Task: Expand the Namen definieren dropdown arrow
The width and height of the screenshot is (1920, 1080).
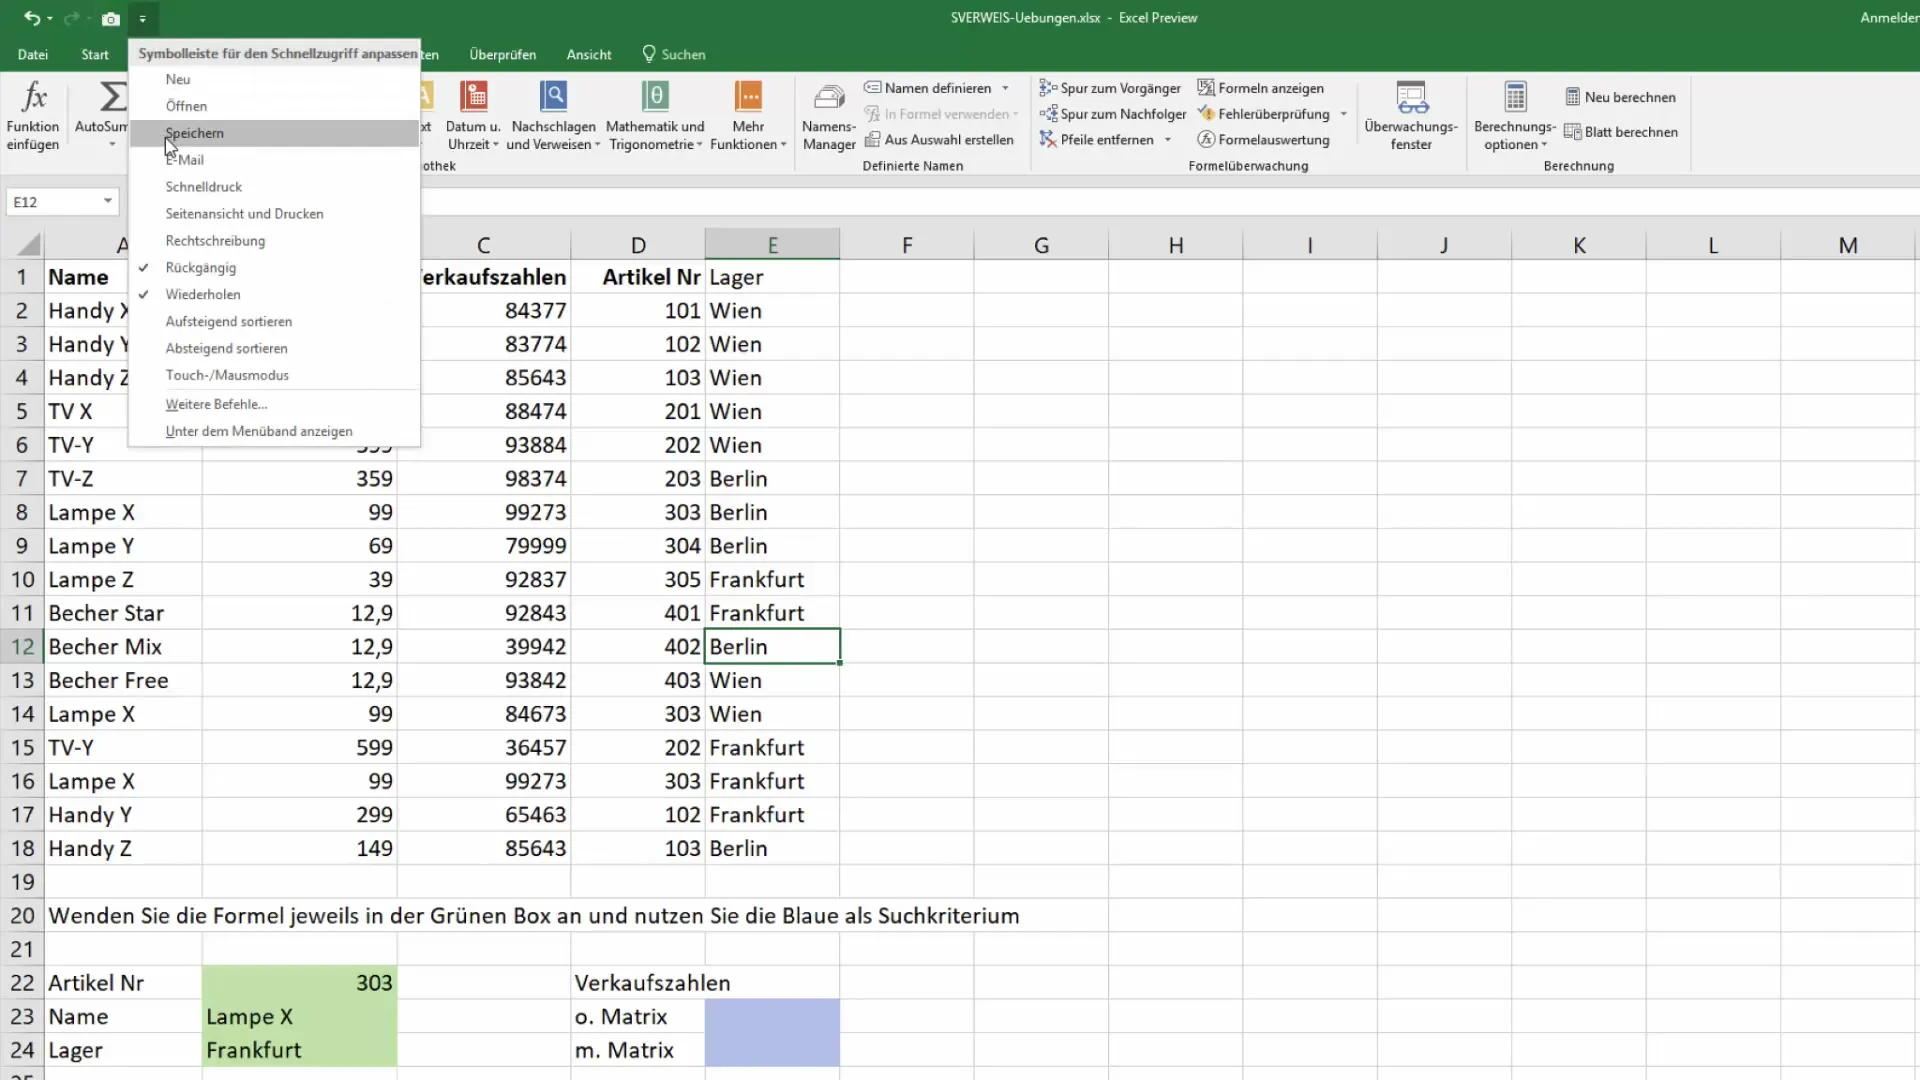Action: point(1005,88)
